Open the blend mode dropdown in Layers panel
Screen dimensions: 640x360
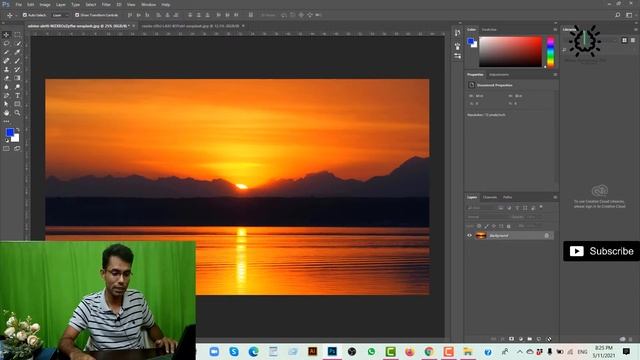[x=488, y=217]
